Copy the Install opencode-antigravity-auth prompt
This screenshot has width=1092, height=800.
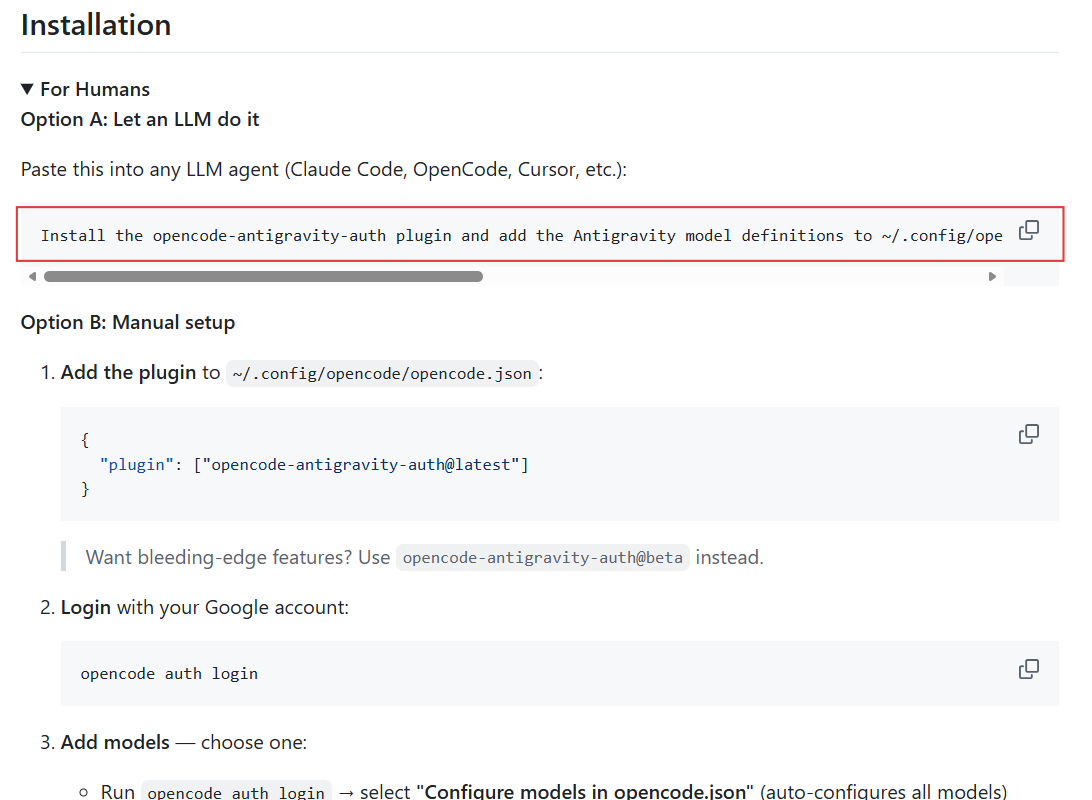(x=1029, y=230)
